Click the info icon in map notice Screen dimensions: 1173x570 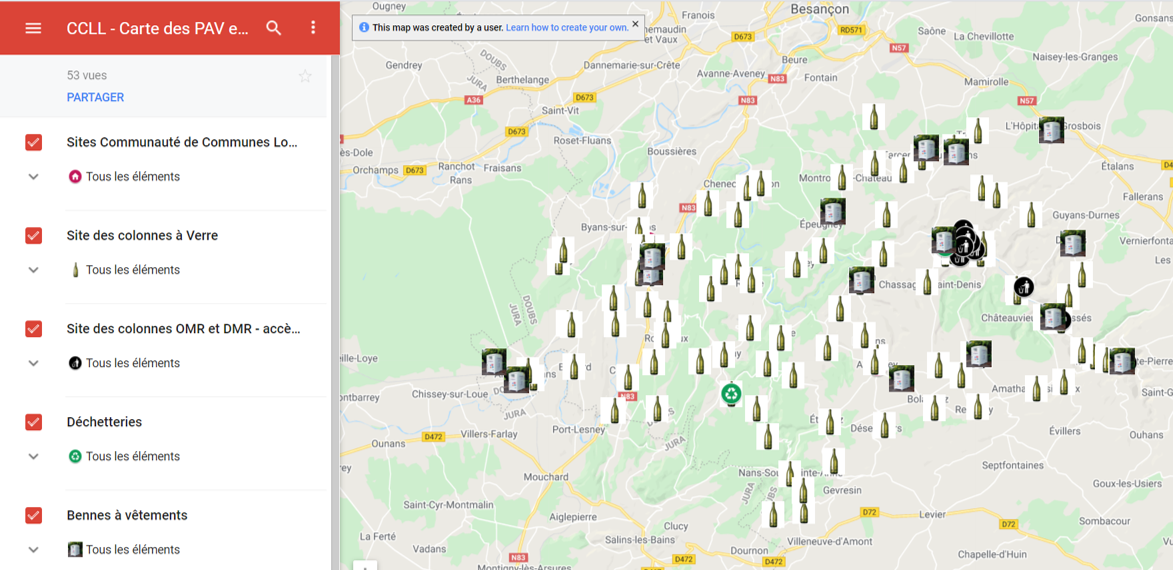364,27
